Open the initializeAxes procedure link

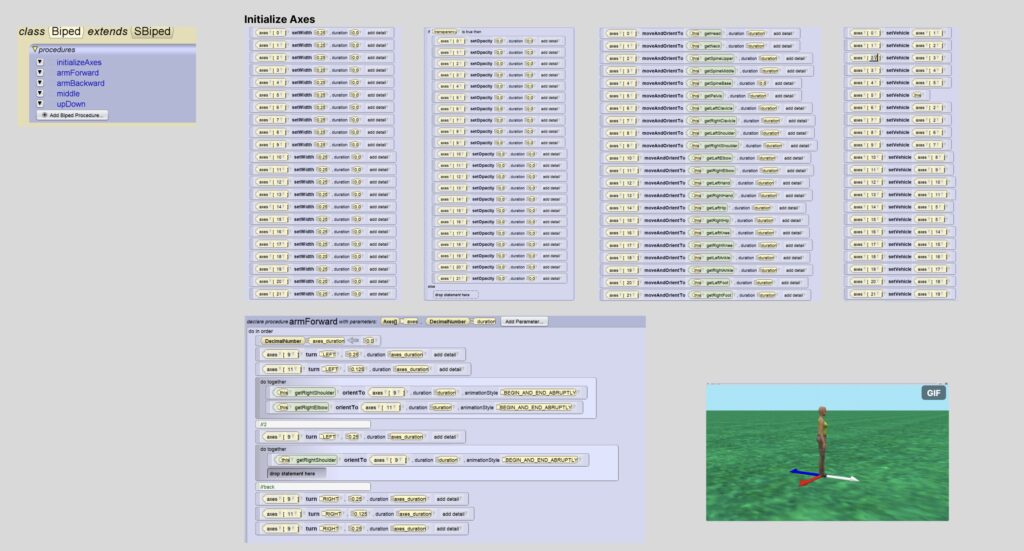(79, 63)
